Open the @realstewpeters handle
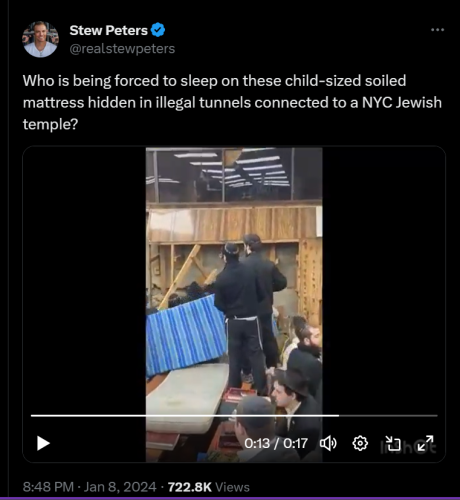Image resolution: width=460 pixels, height=500 pixels. point(122,49)
